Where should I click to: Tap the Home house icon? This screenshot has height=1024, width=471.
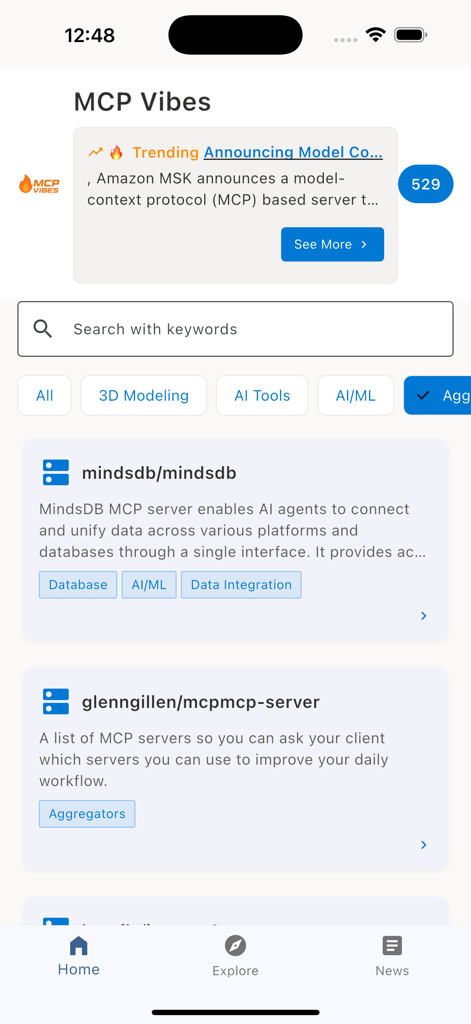click(x=78, y=945)
